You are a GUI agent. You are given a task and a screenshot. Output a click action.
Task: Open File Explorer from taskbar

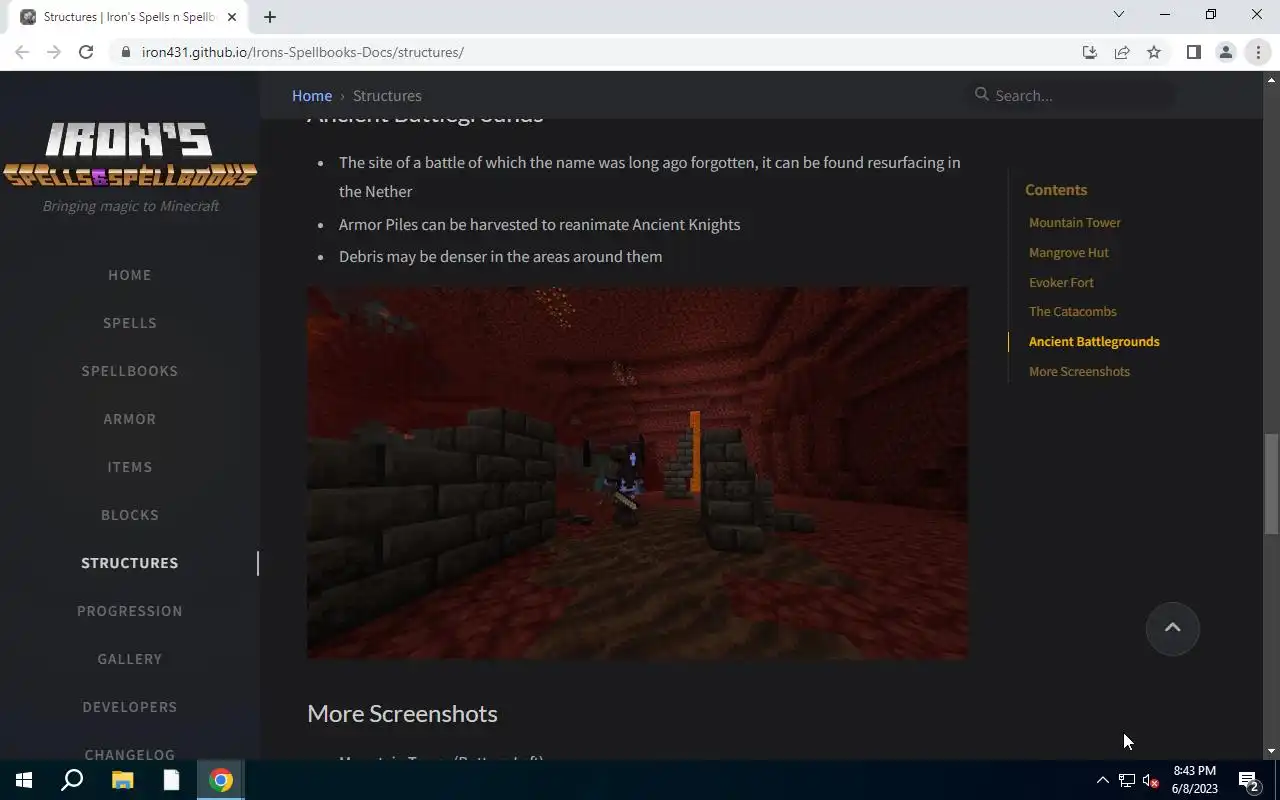point(122,780)
